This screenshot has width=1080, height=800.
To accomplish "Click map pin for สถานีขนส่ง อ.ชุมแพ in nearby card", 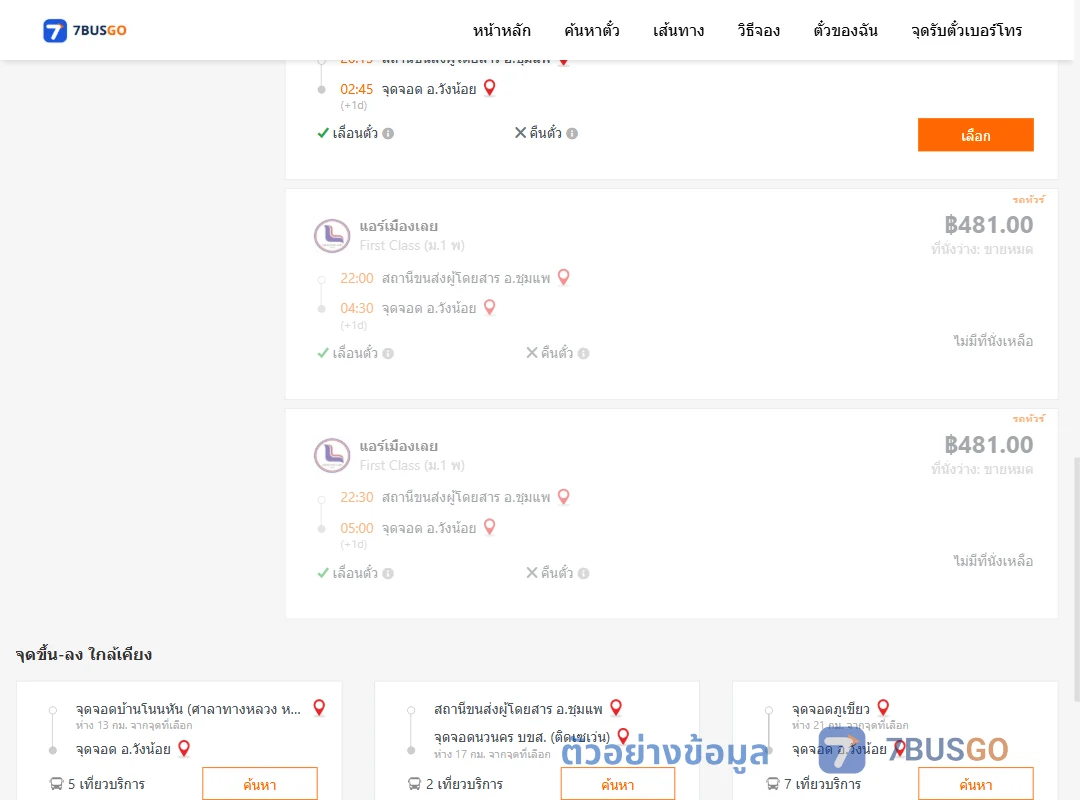I will click(x=616, y=708).
